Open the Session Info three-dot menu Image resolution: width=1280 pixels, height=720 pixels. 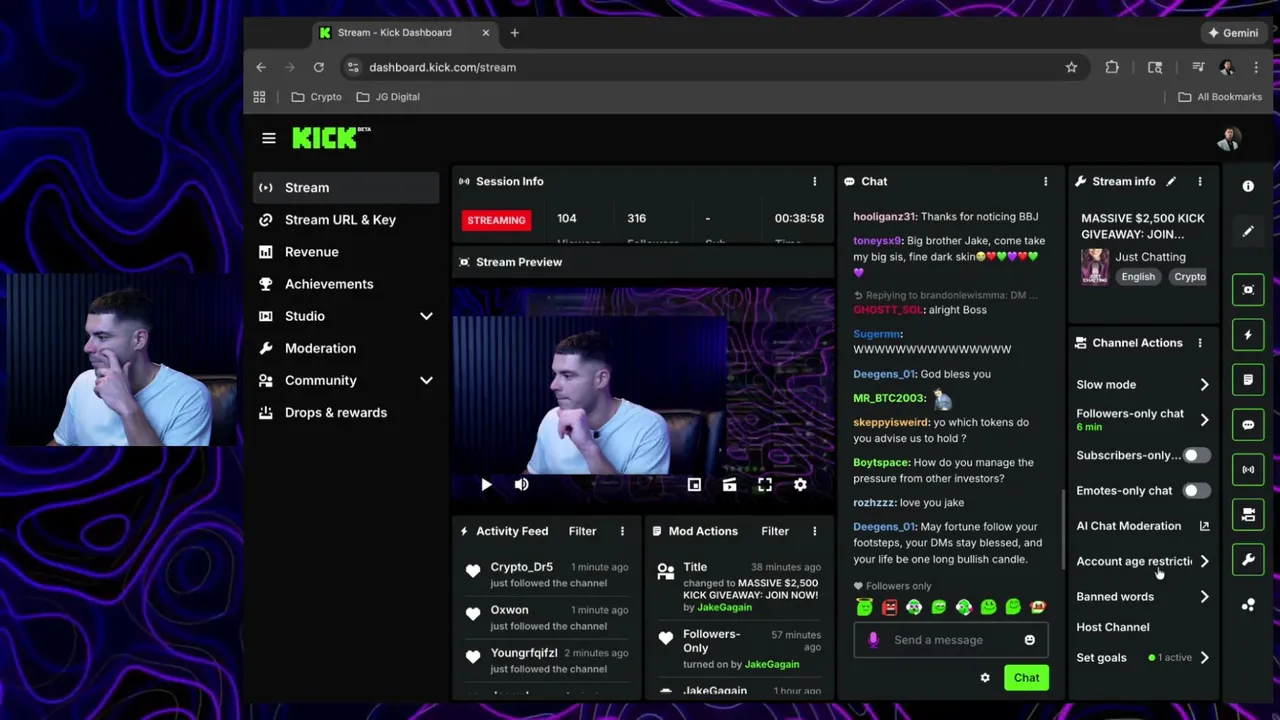pyautogui.click(x=814, y=181)
